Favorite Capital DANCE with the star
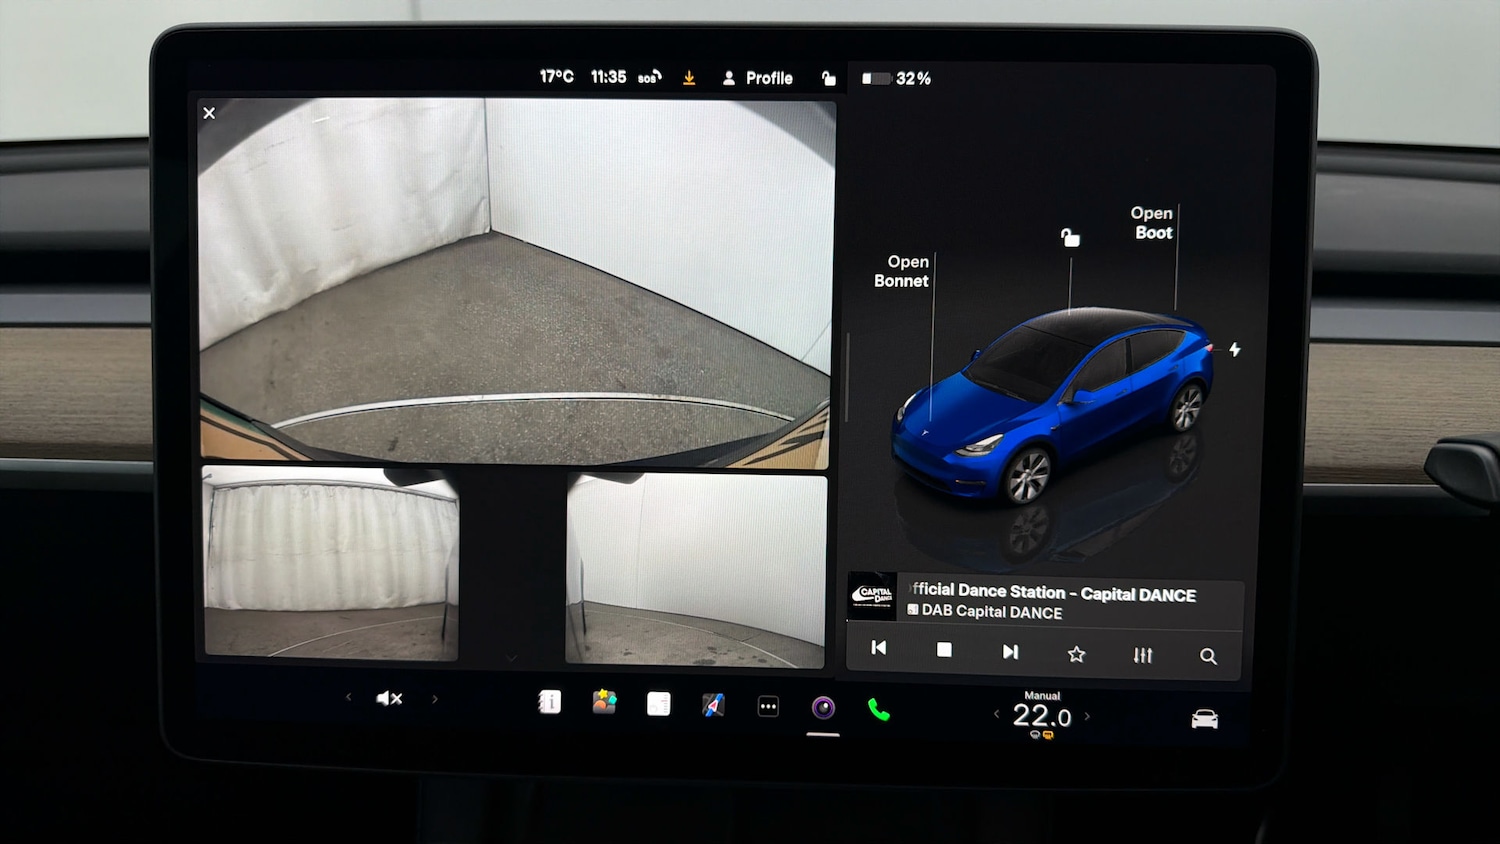This screenshot has height=844, width=1500. pyautogui.click(x=1076, y=654)
